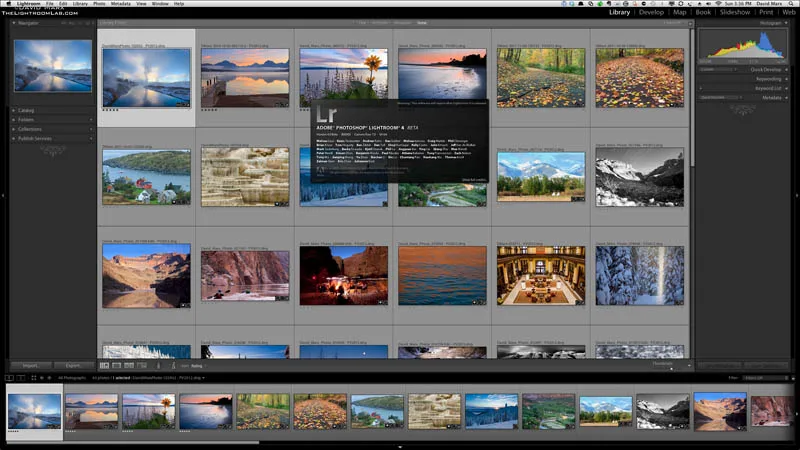Click the Export button
This screenshot has width=800, height=450.
[73, 365]
